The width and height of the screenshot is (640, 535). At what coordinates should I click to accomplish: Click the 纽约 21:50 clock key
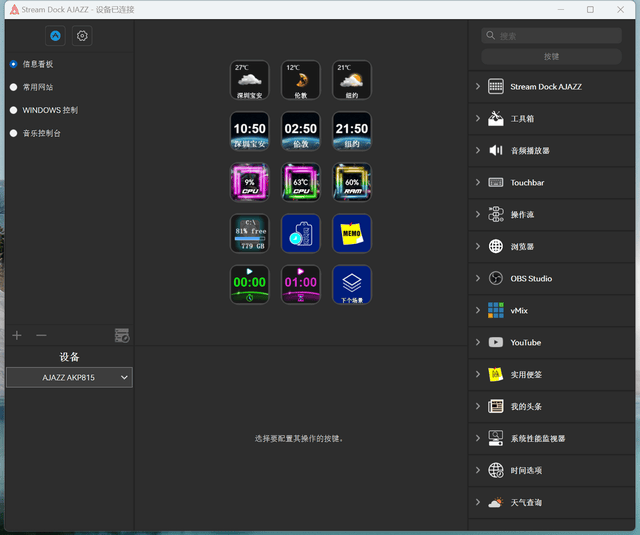pyautogui.click(x=351, y=131)
